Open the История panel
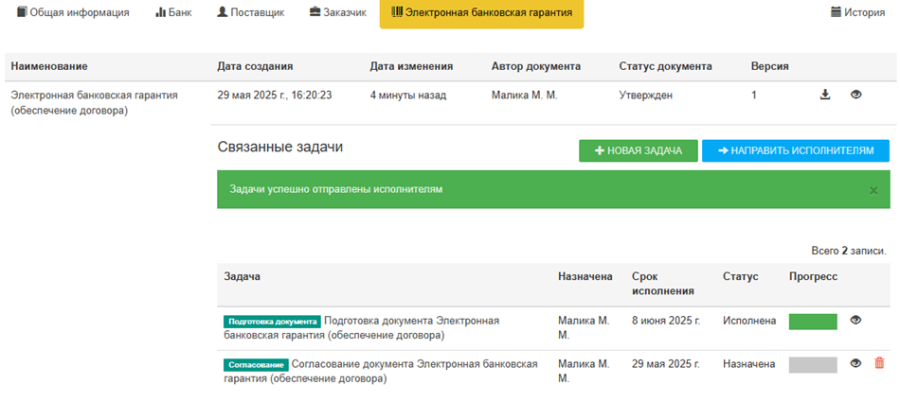The height and width of the screenshot is (402, 900). [857, 13]
